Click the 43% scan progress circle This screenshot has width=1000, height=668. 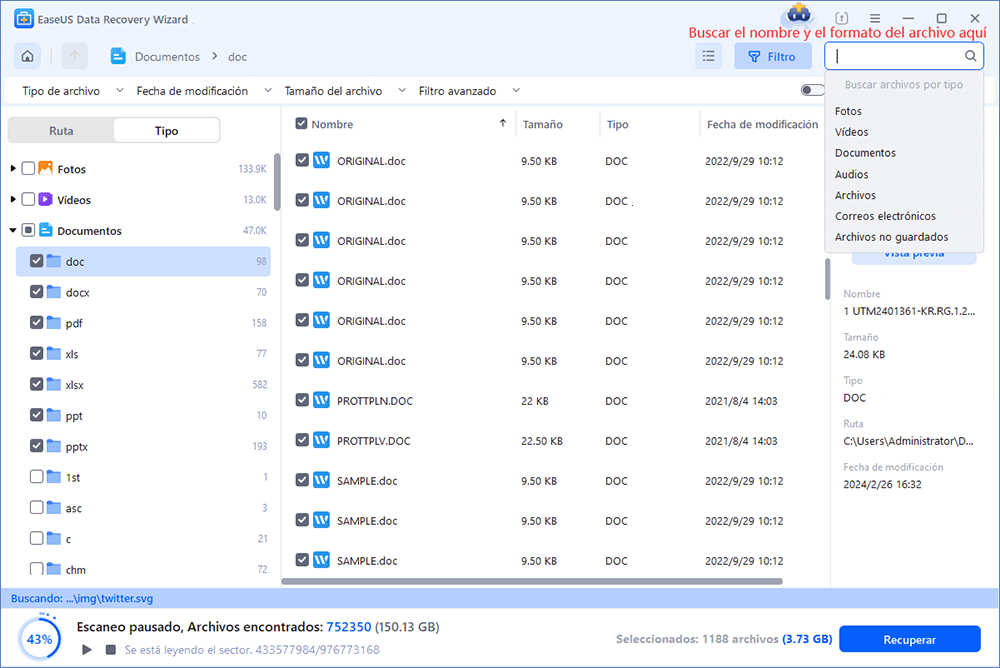[40, 639]
